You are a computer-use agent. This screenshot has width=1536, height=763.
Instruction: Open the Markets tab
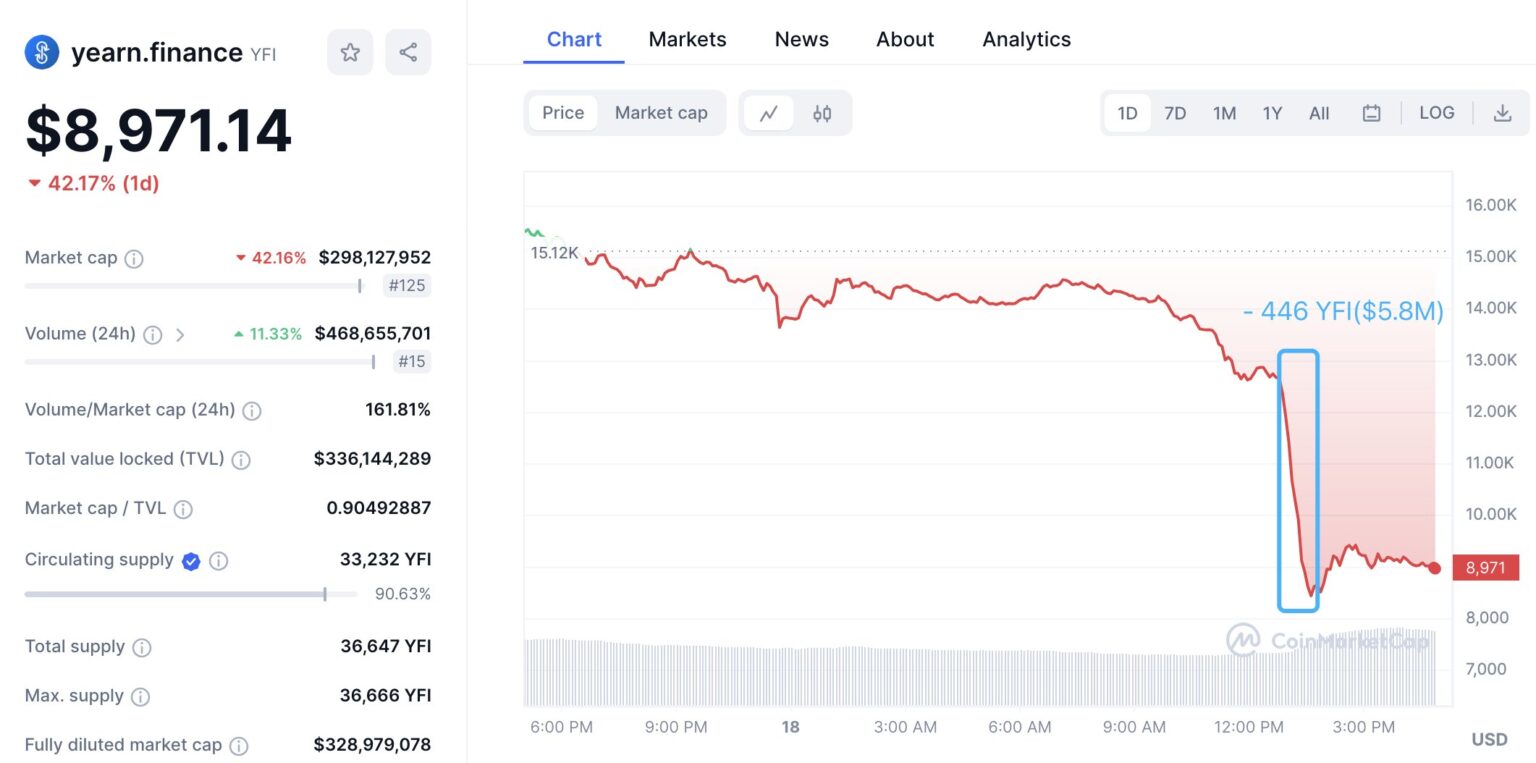pos(687,39)
